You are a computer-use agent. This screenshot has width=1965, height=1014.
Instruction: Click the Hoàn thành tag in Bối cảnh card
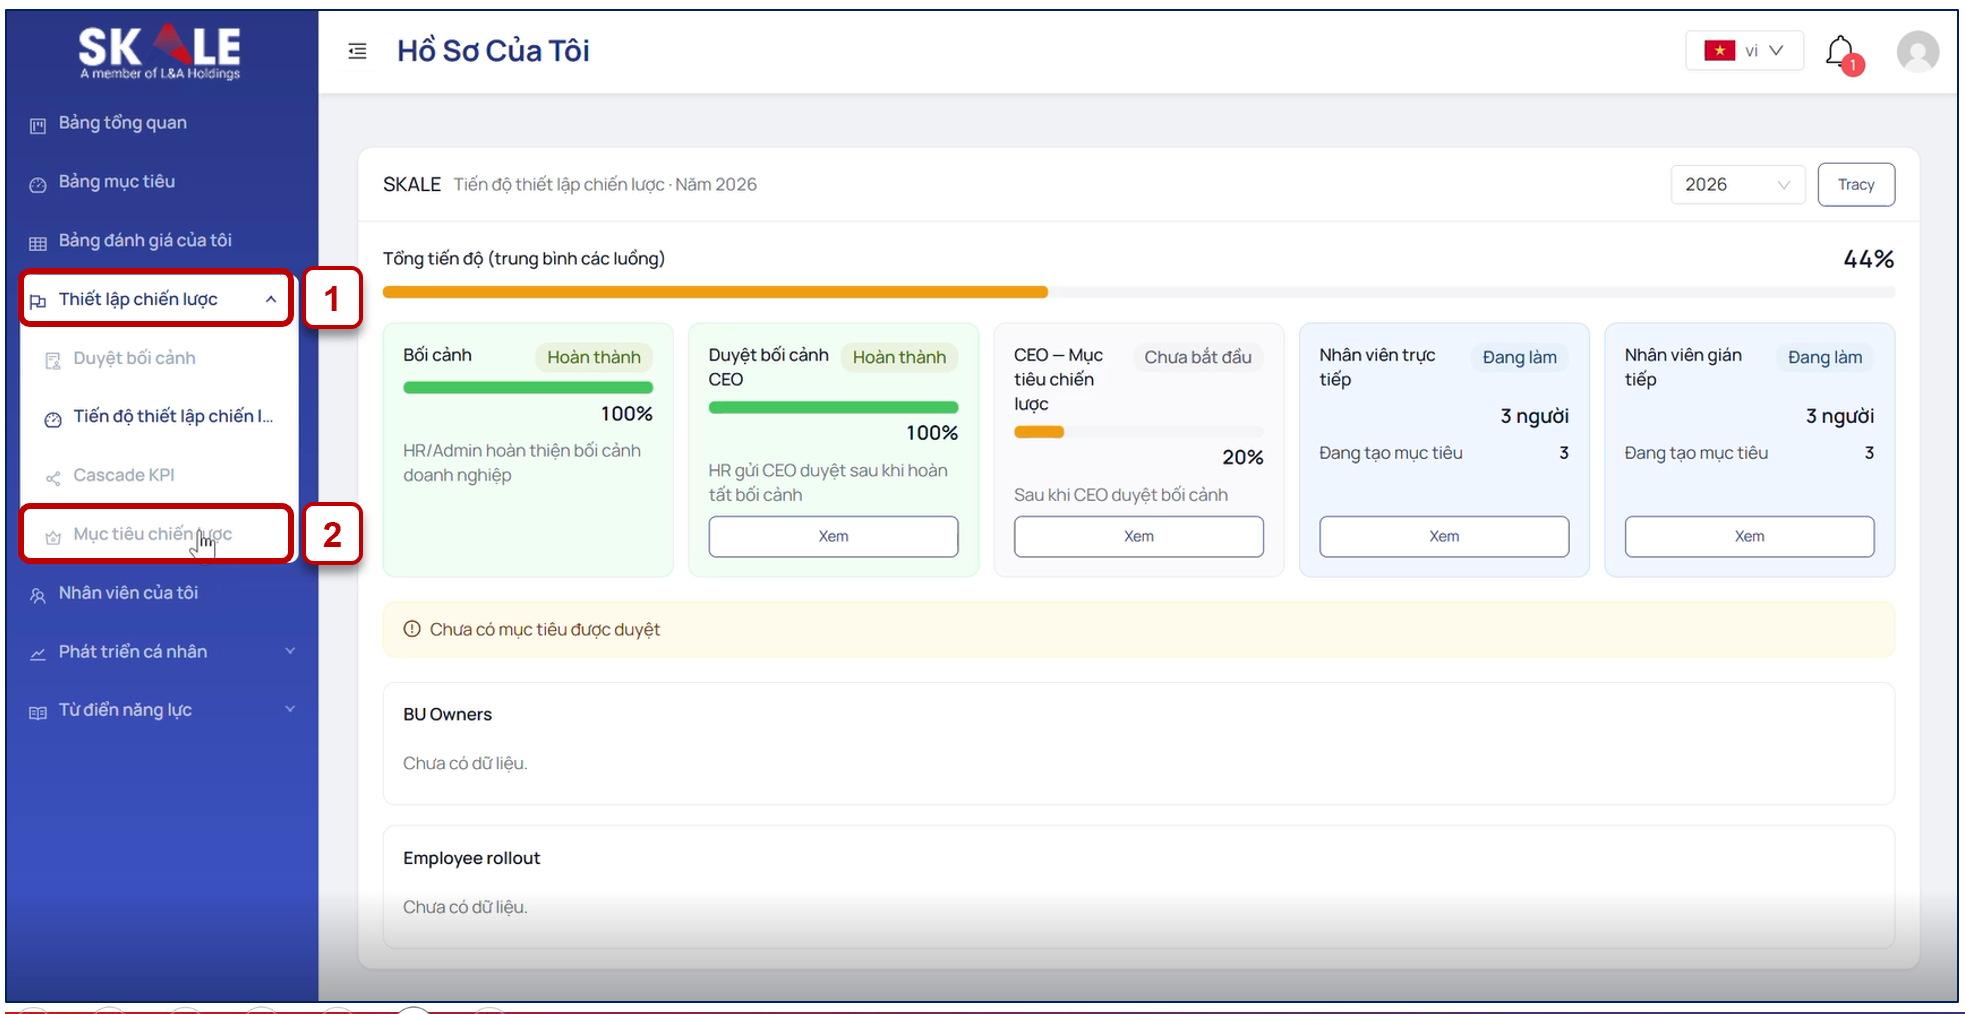pos(594,357)
